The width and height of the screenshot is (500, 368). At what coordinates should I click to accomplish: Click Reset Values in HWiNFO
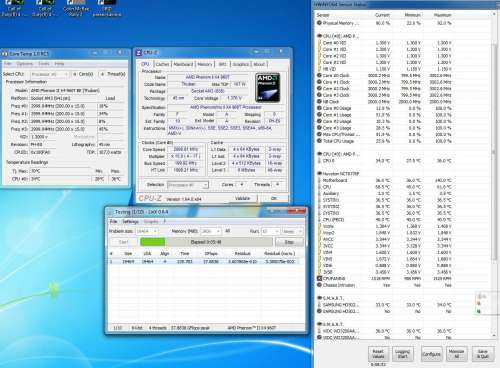(378, 354)
